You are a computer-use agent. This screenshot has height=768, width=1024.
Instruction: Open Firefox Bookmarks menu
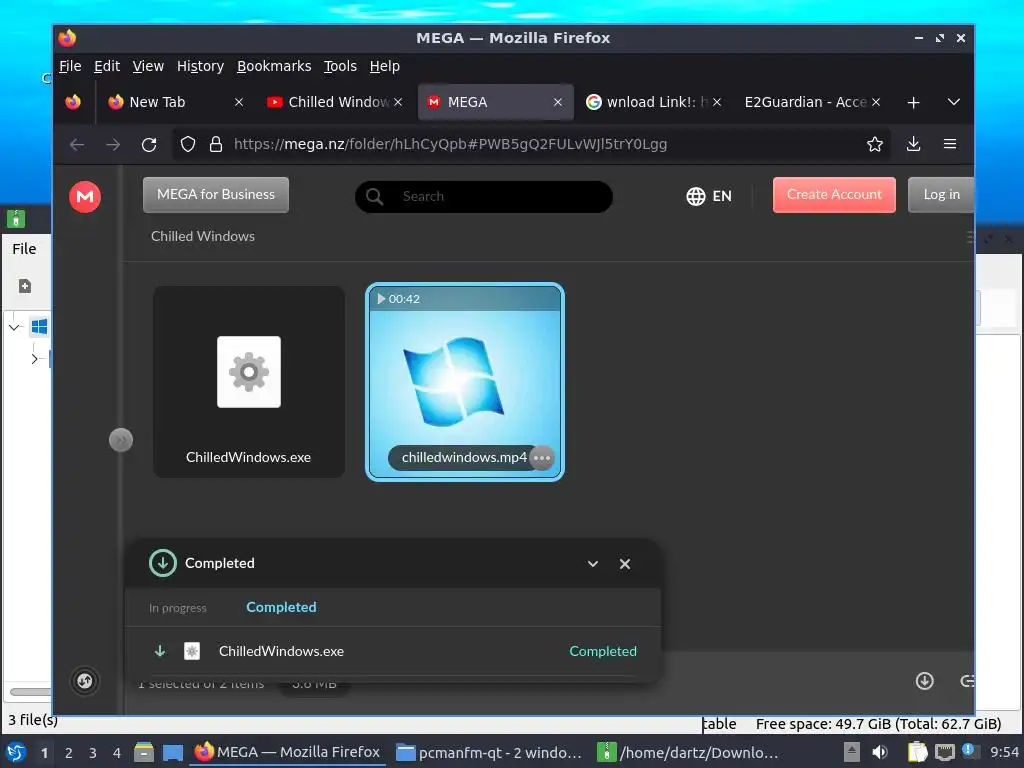(274, 66)
